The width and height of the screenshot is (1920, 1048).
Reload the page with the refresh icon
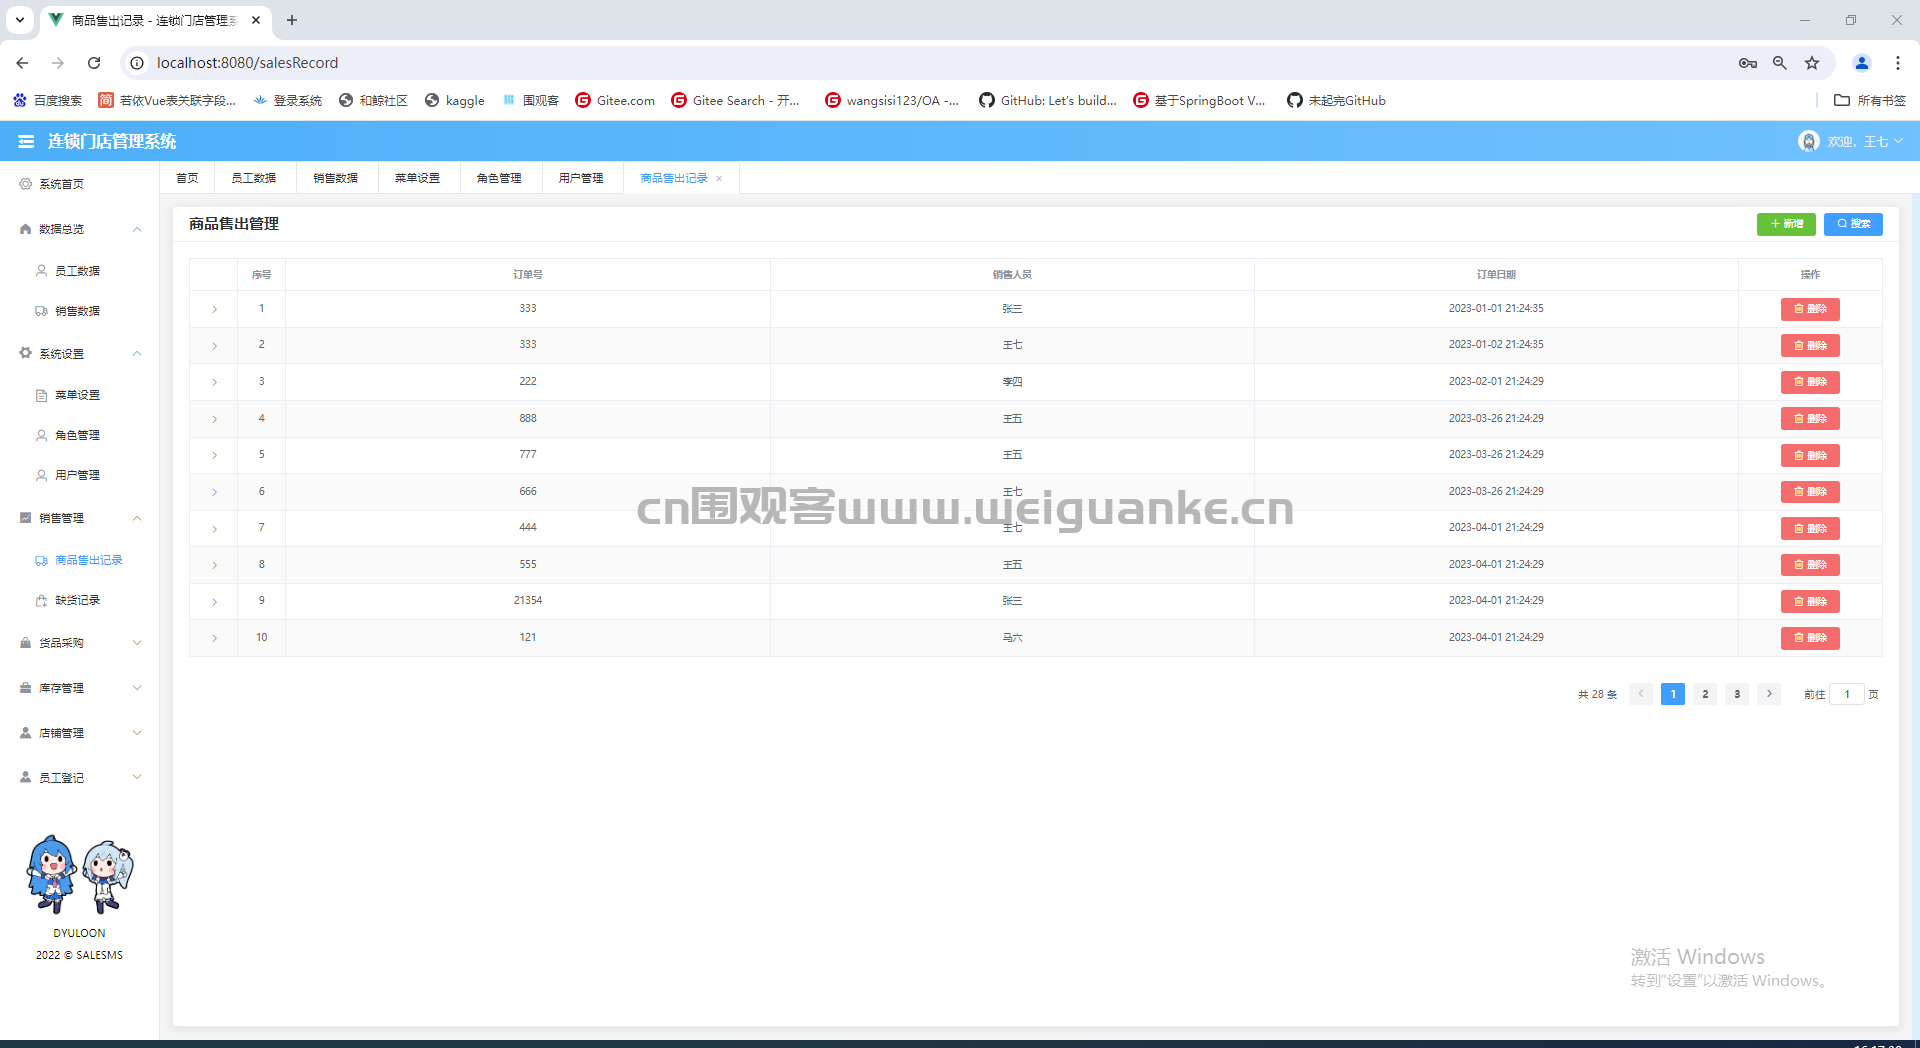pyautogui.click(x=94, y=63)
